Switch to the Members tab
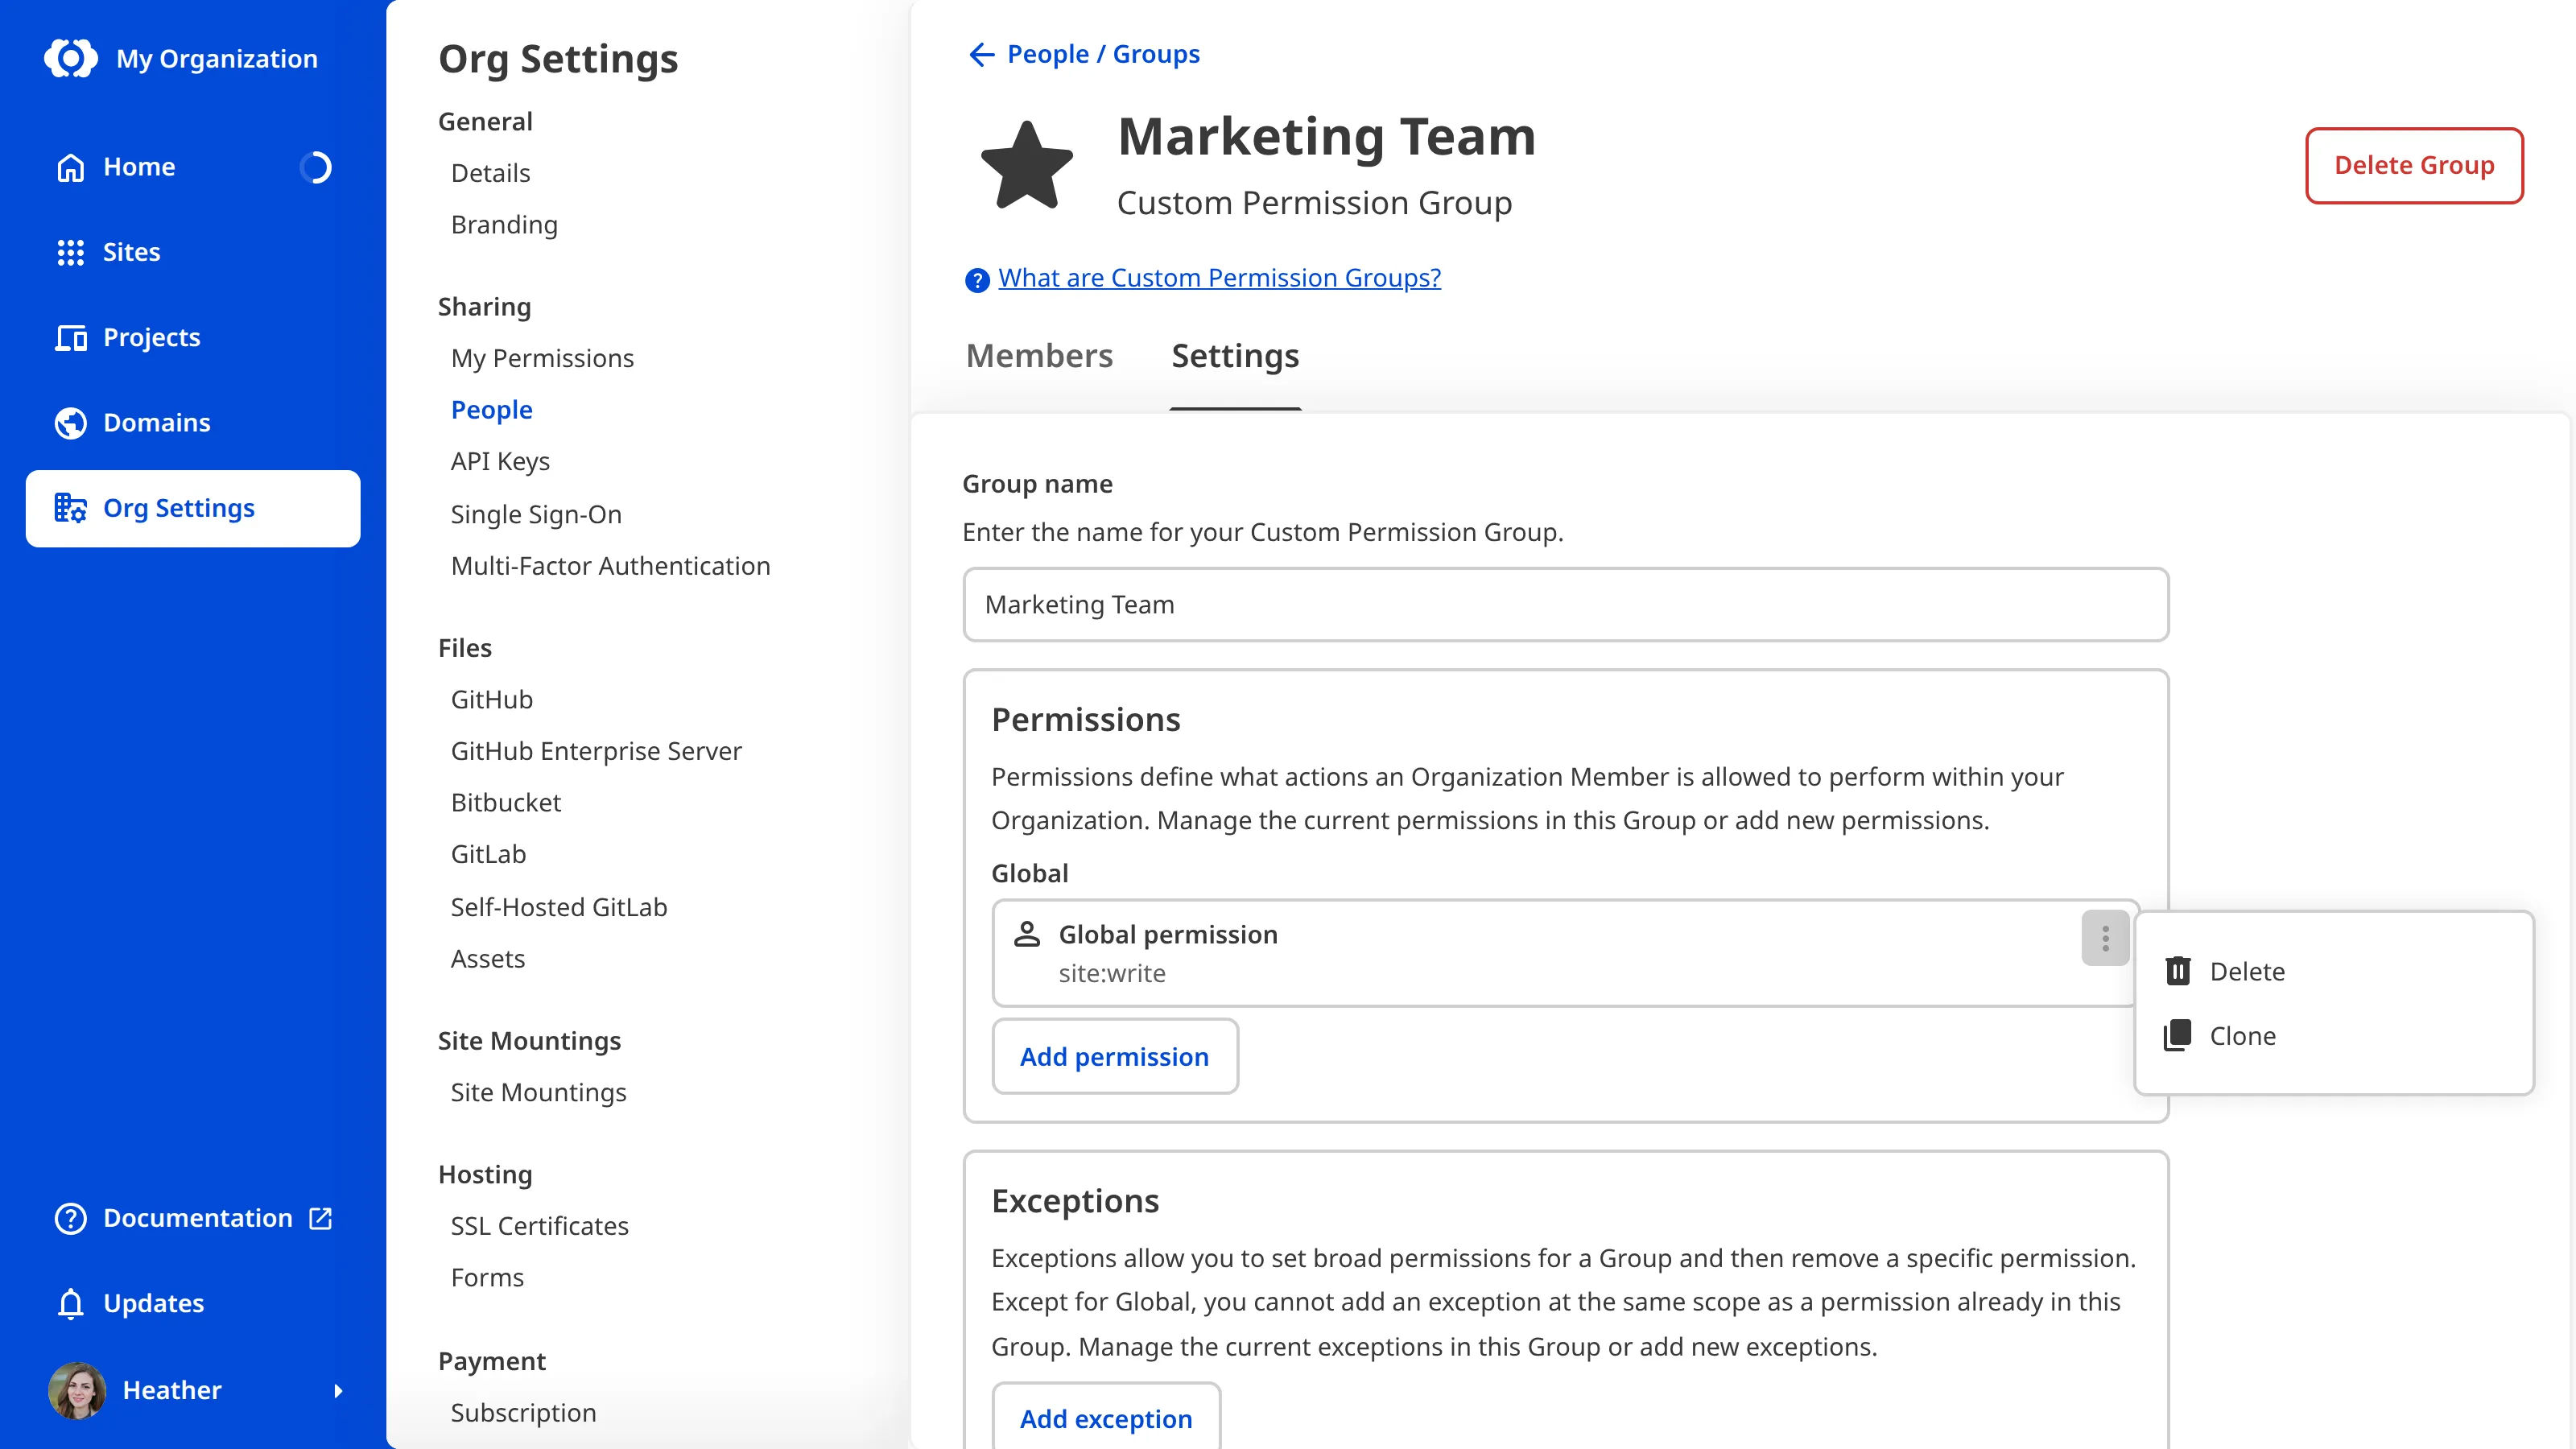 coord(1039,356)
